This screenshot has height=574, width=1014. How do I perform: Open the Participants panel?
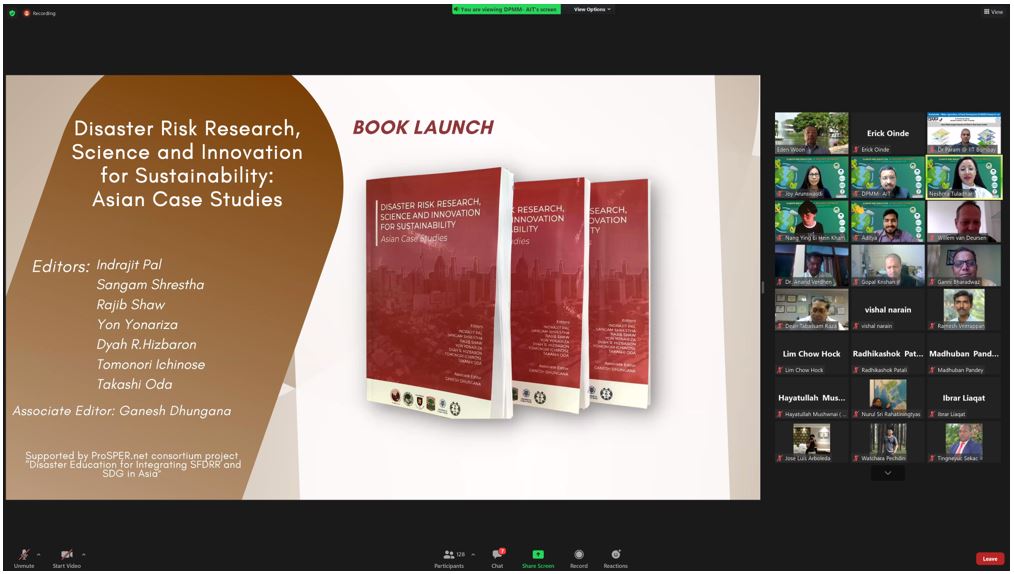449,555
